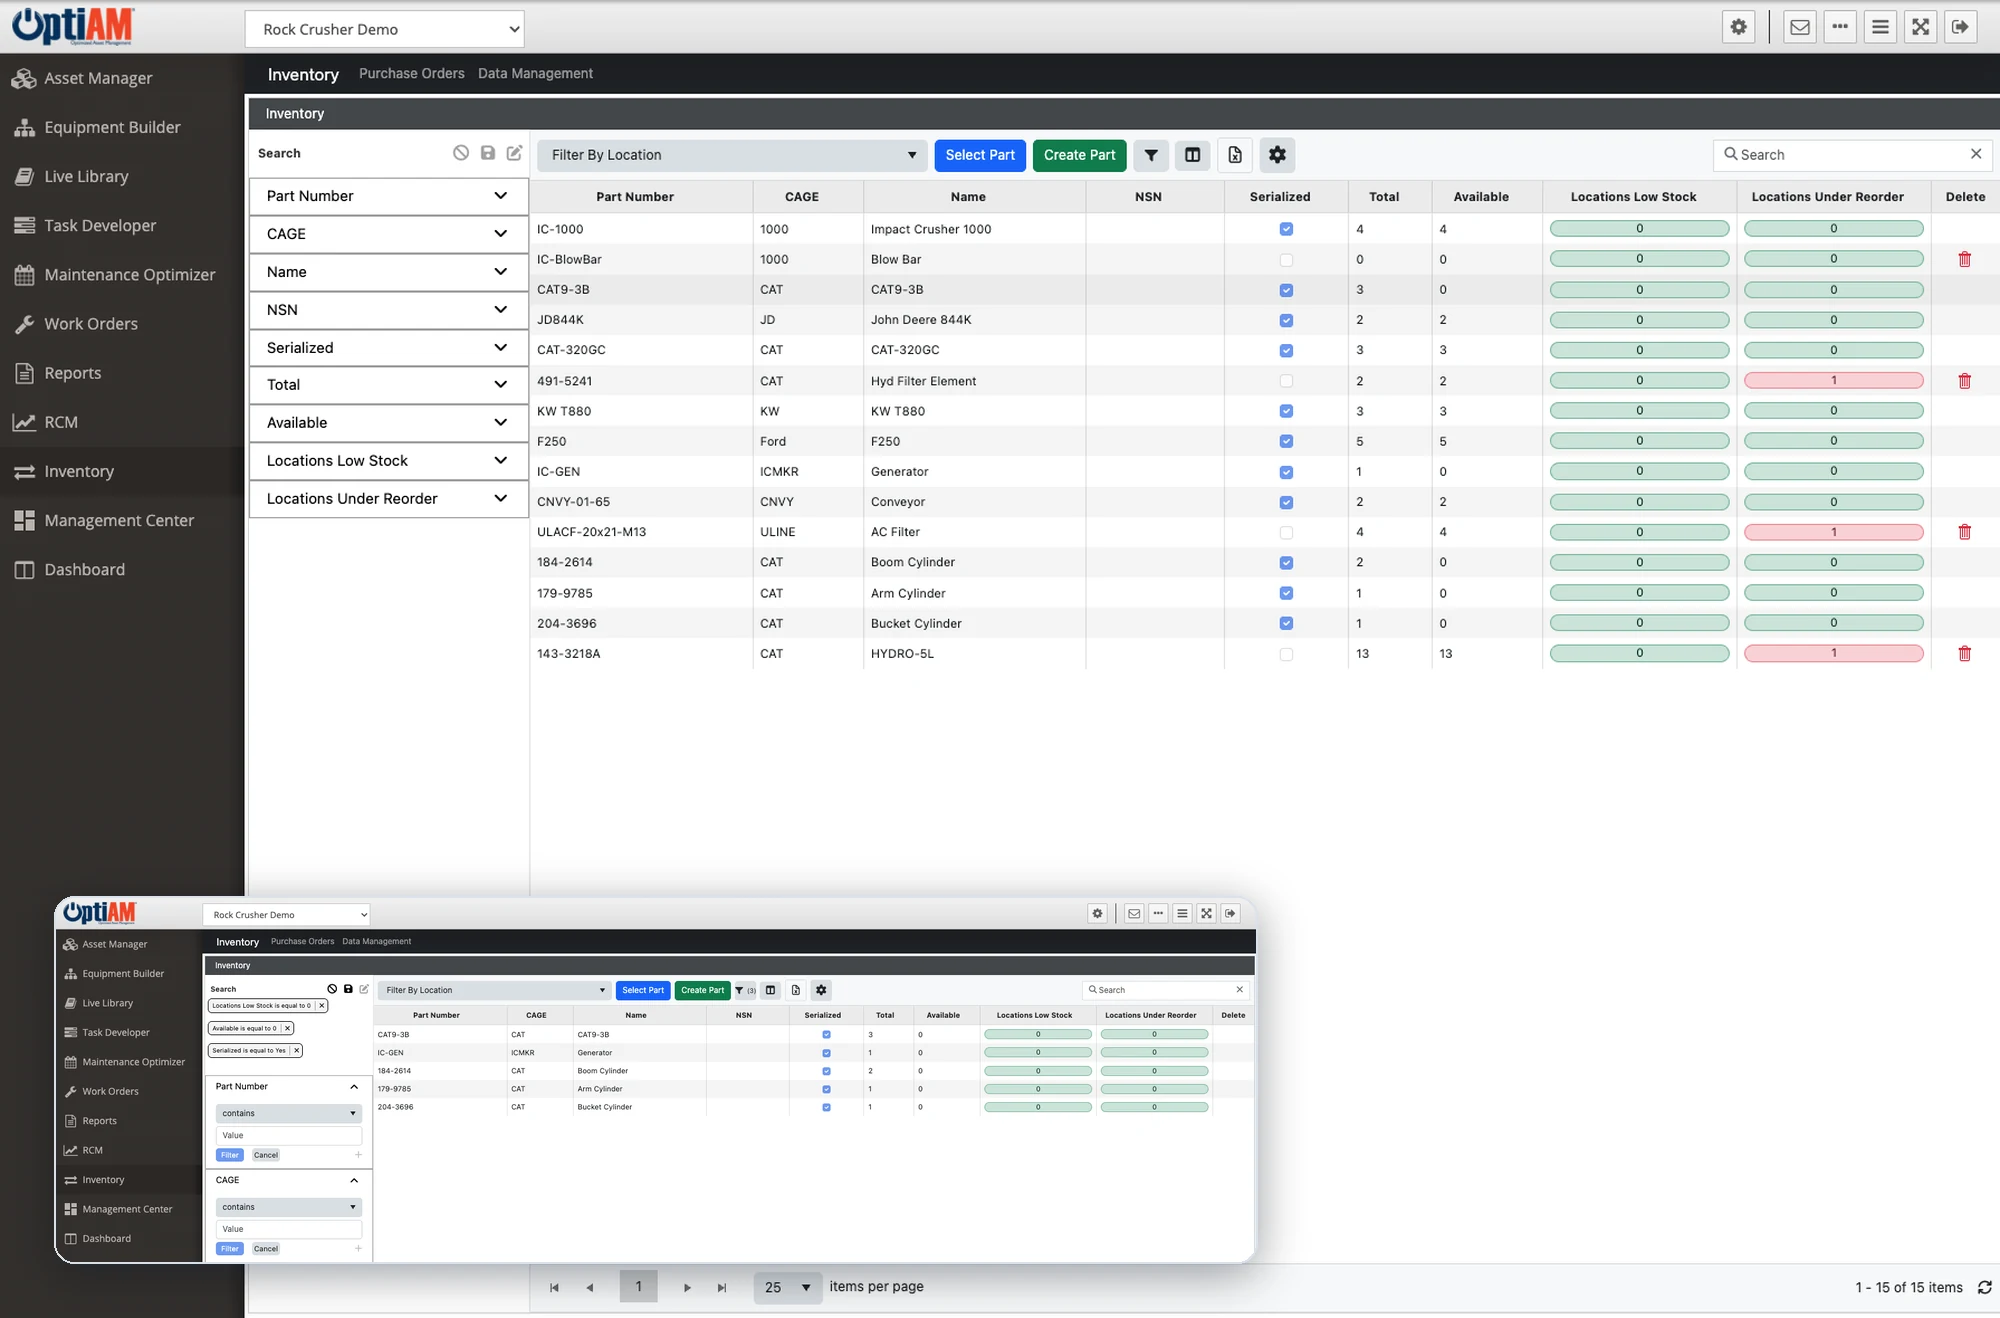
Task: Toggle Serialized checkbox for Bucket Cylinder row
Action: pos(1286,623)
